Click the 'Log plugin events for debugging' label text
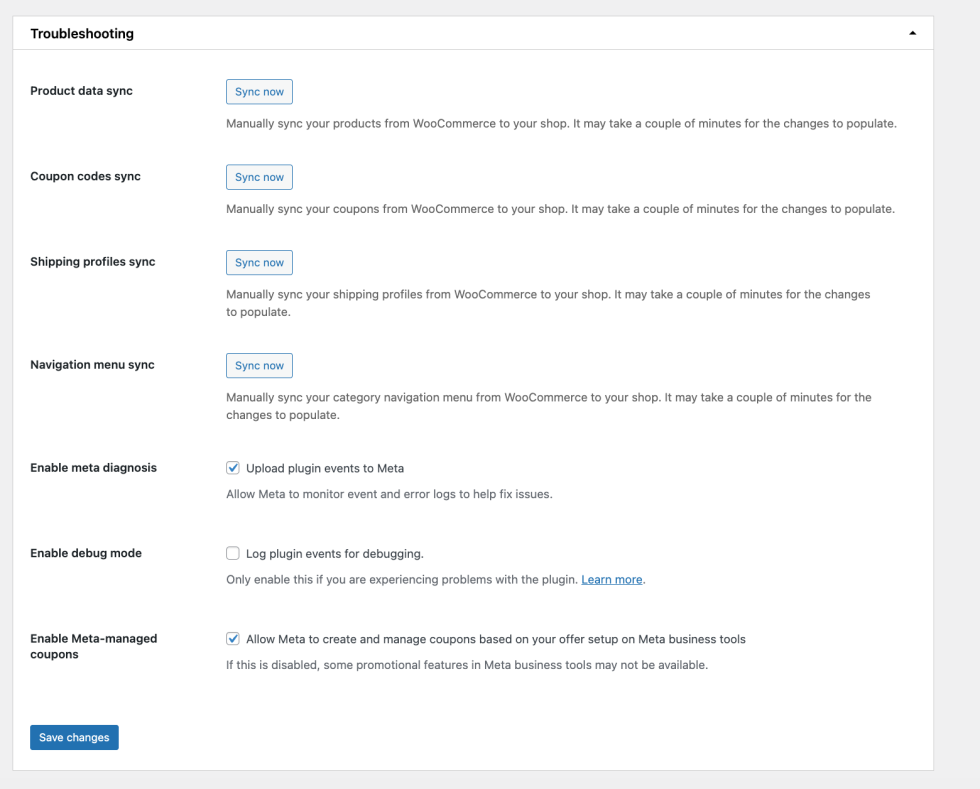Screen dimensions: 980x789 (x=335, y=553)
